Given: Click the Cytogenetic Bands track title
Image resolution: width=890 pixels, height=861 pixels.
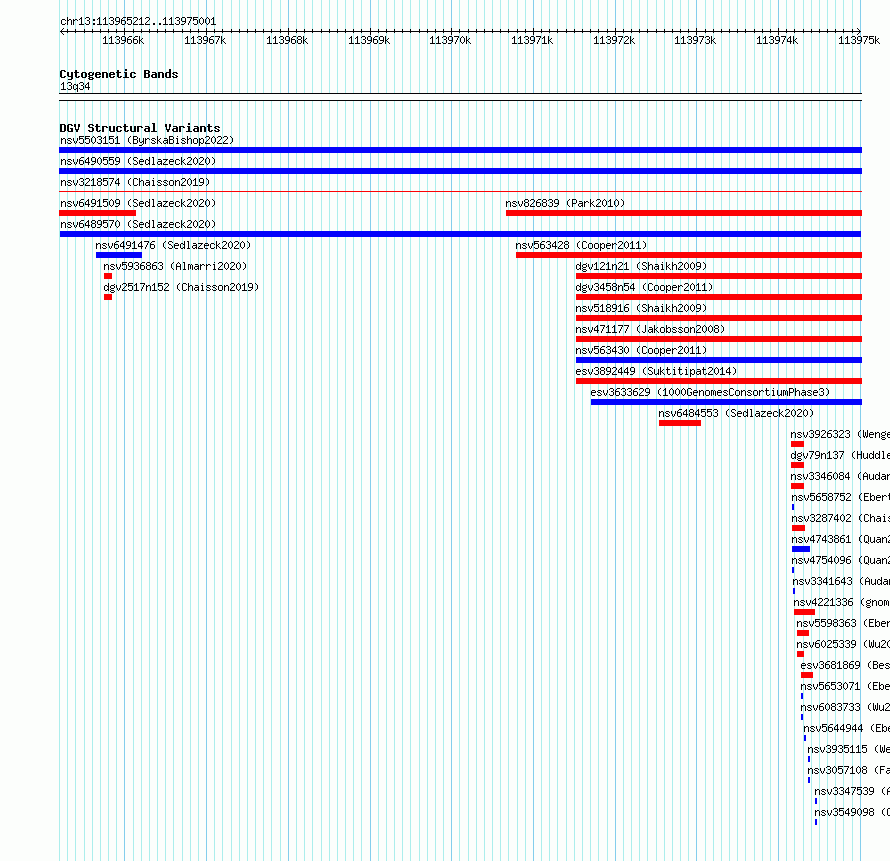Looking at the screenshot, I should pos(119,74).
